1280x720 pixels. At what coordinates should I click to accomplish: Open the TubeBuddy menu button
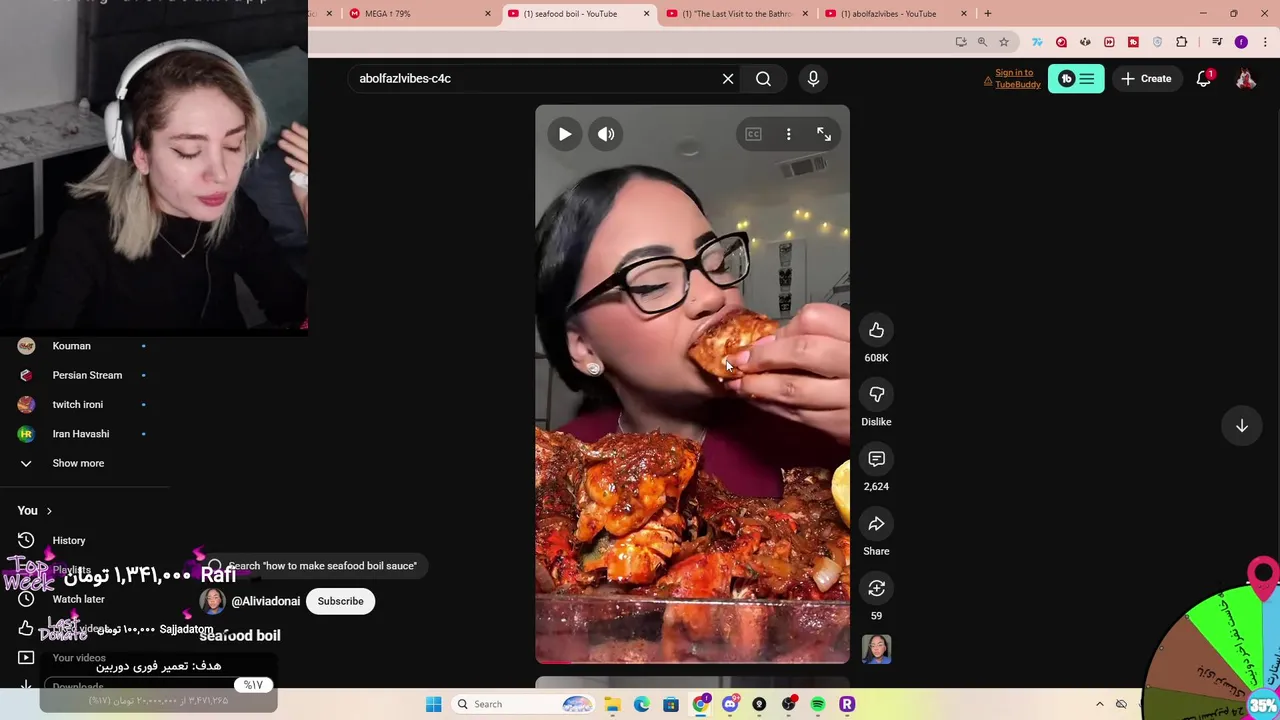pos(1076,79)
